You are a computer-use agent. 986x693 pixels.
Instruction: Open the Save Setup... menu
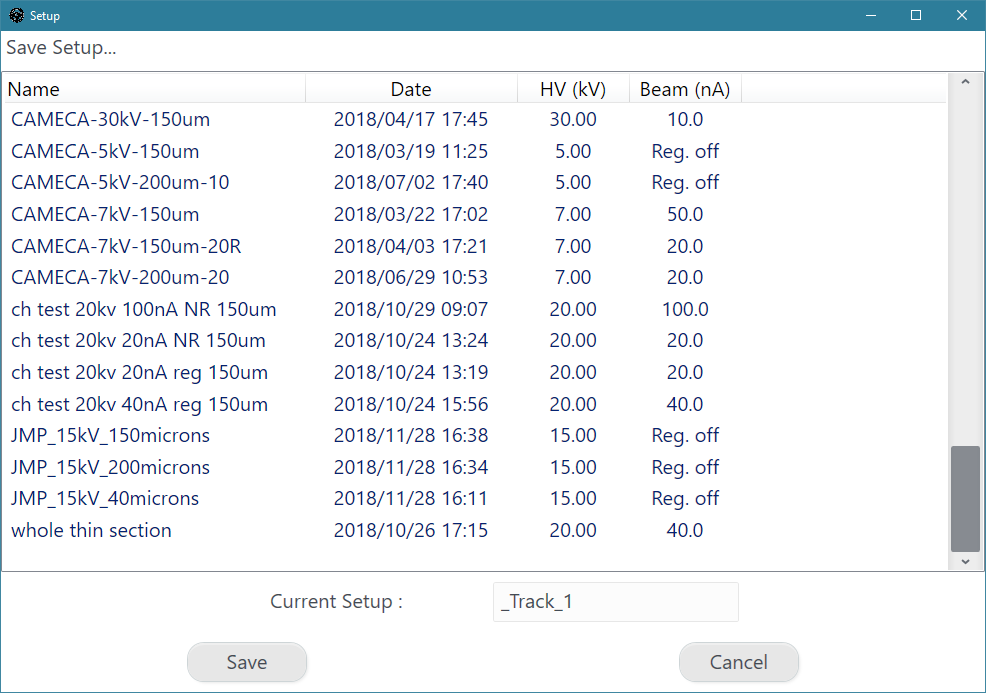click(61, 48)
